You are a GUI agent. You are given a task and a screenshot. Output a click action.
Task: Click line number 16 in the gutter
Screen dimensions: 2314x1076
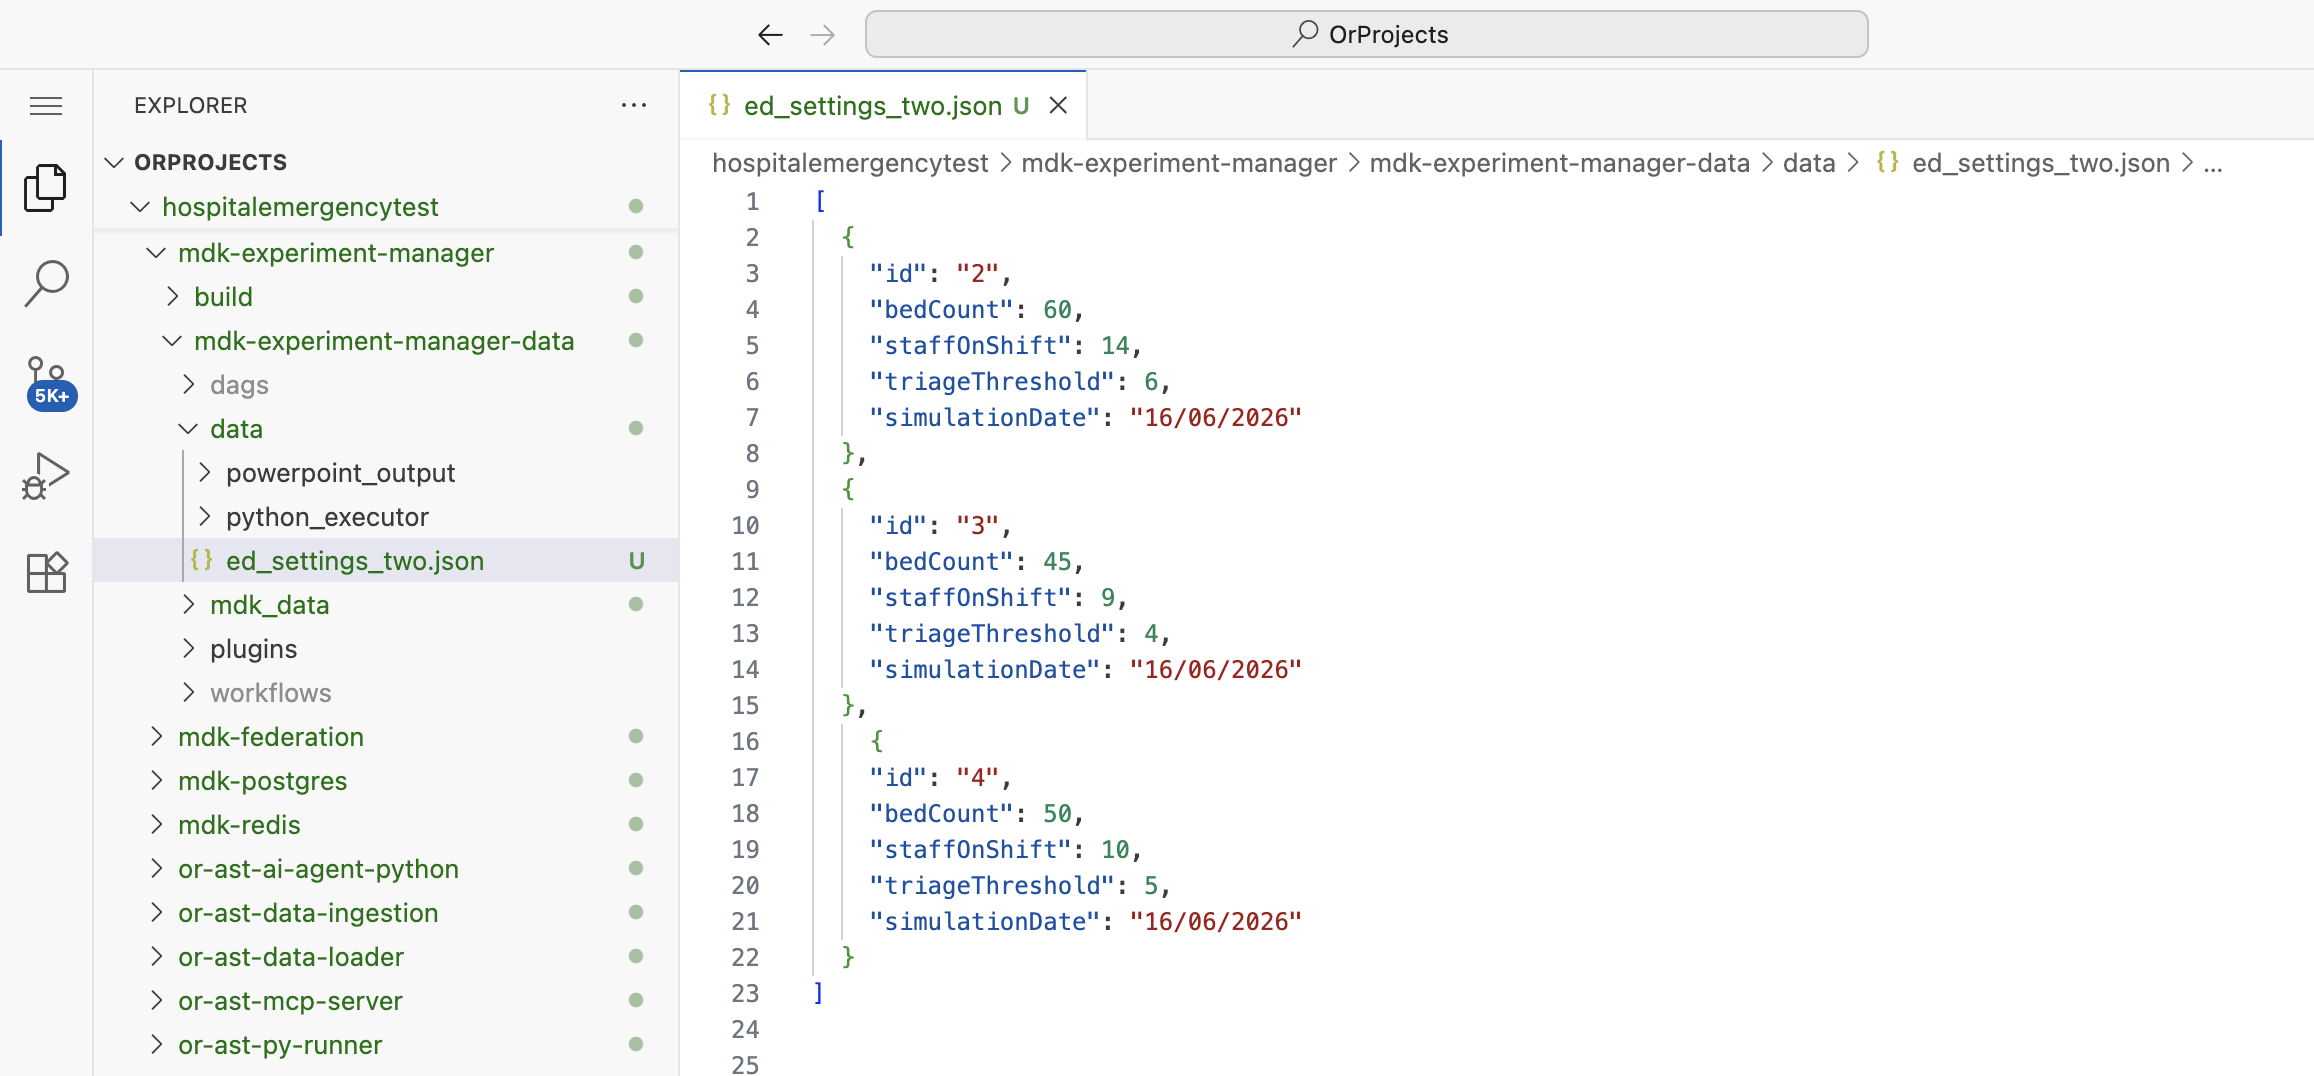[745, 741]
